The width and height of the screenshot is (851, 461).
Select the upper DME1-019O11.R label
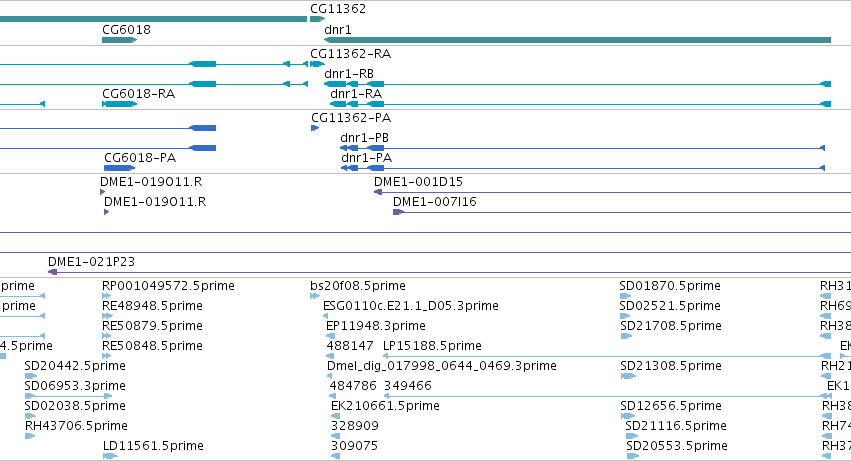click(x=151, y=181)
